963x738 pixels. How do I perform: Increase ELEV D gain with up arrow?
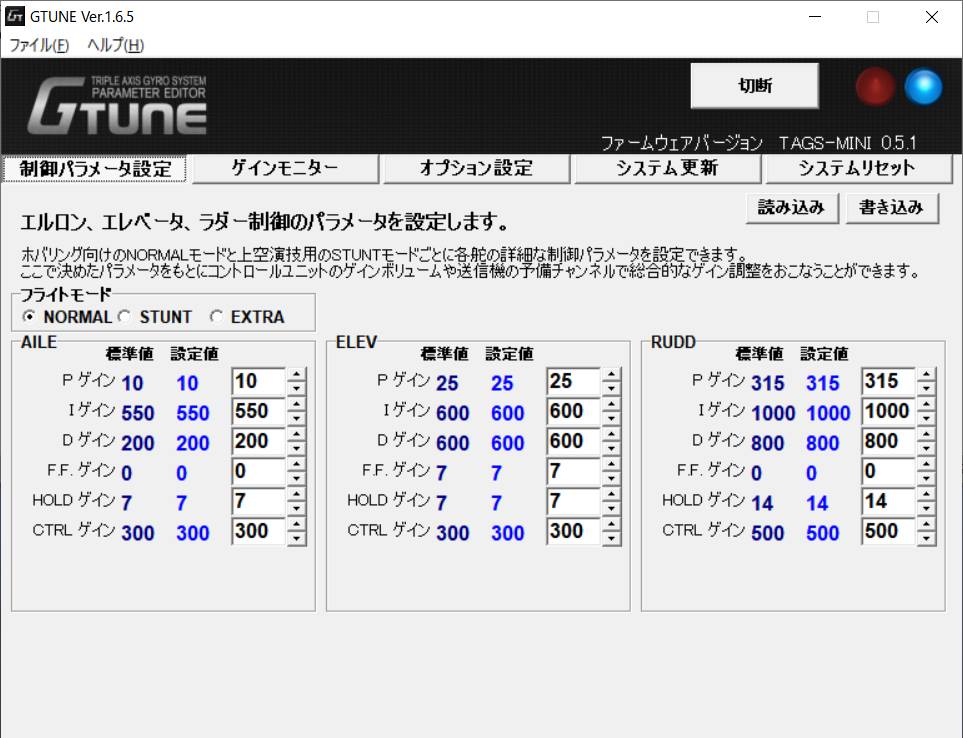[x=611, y=434]
